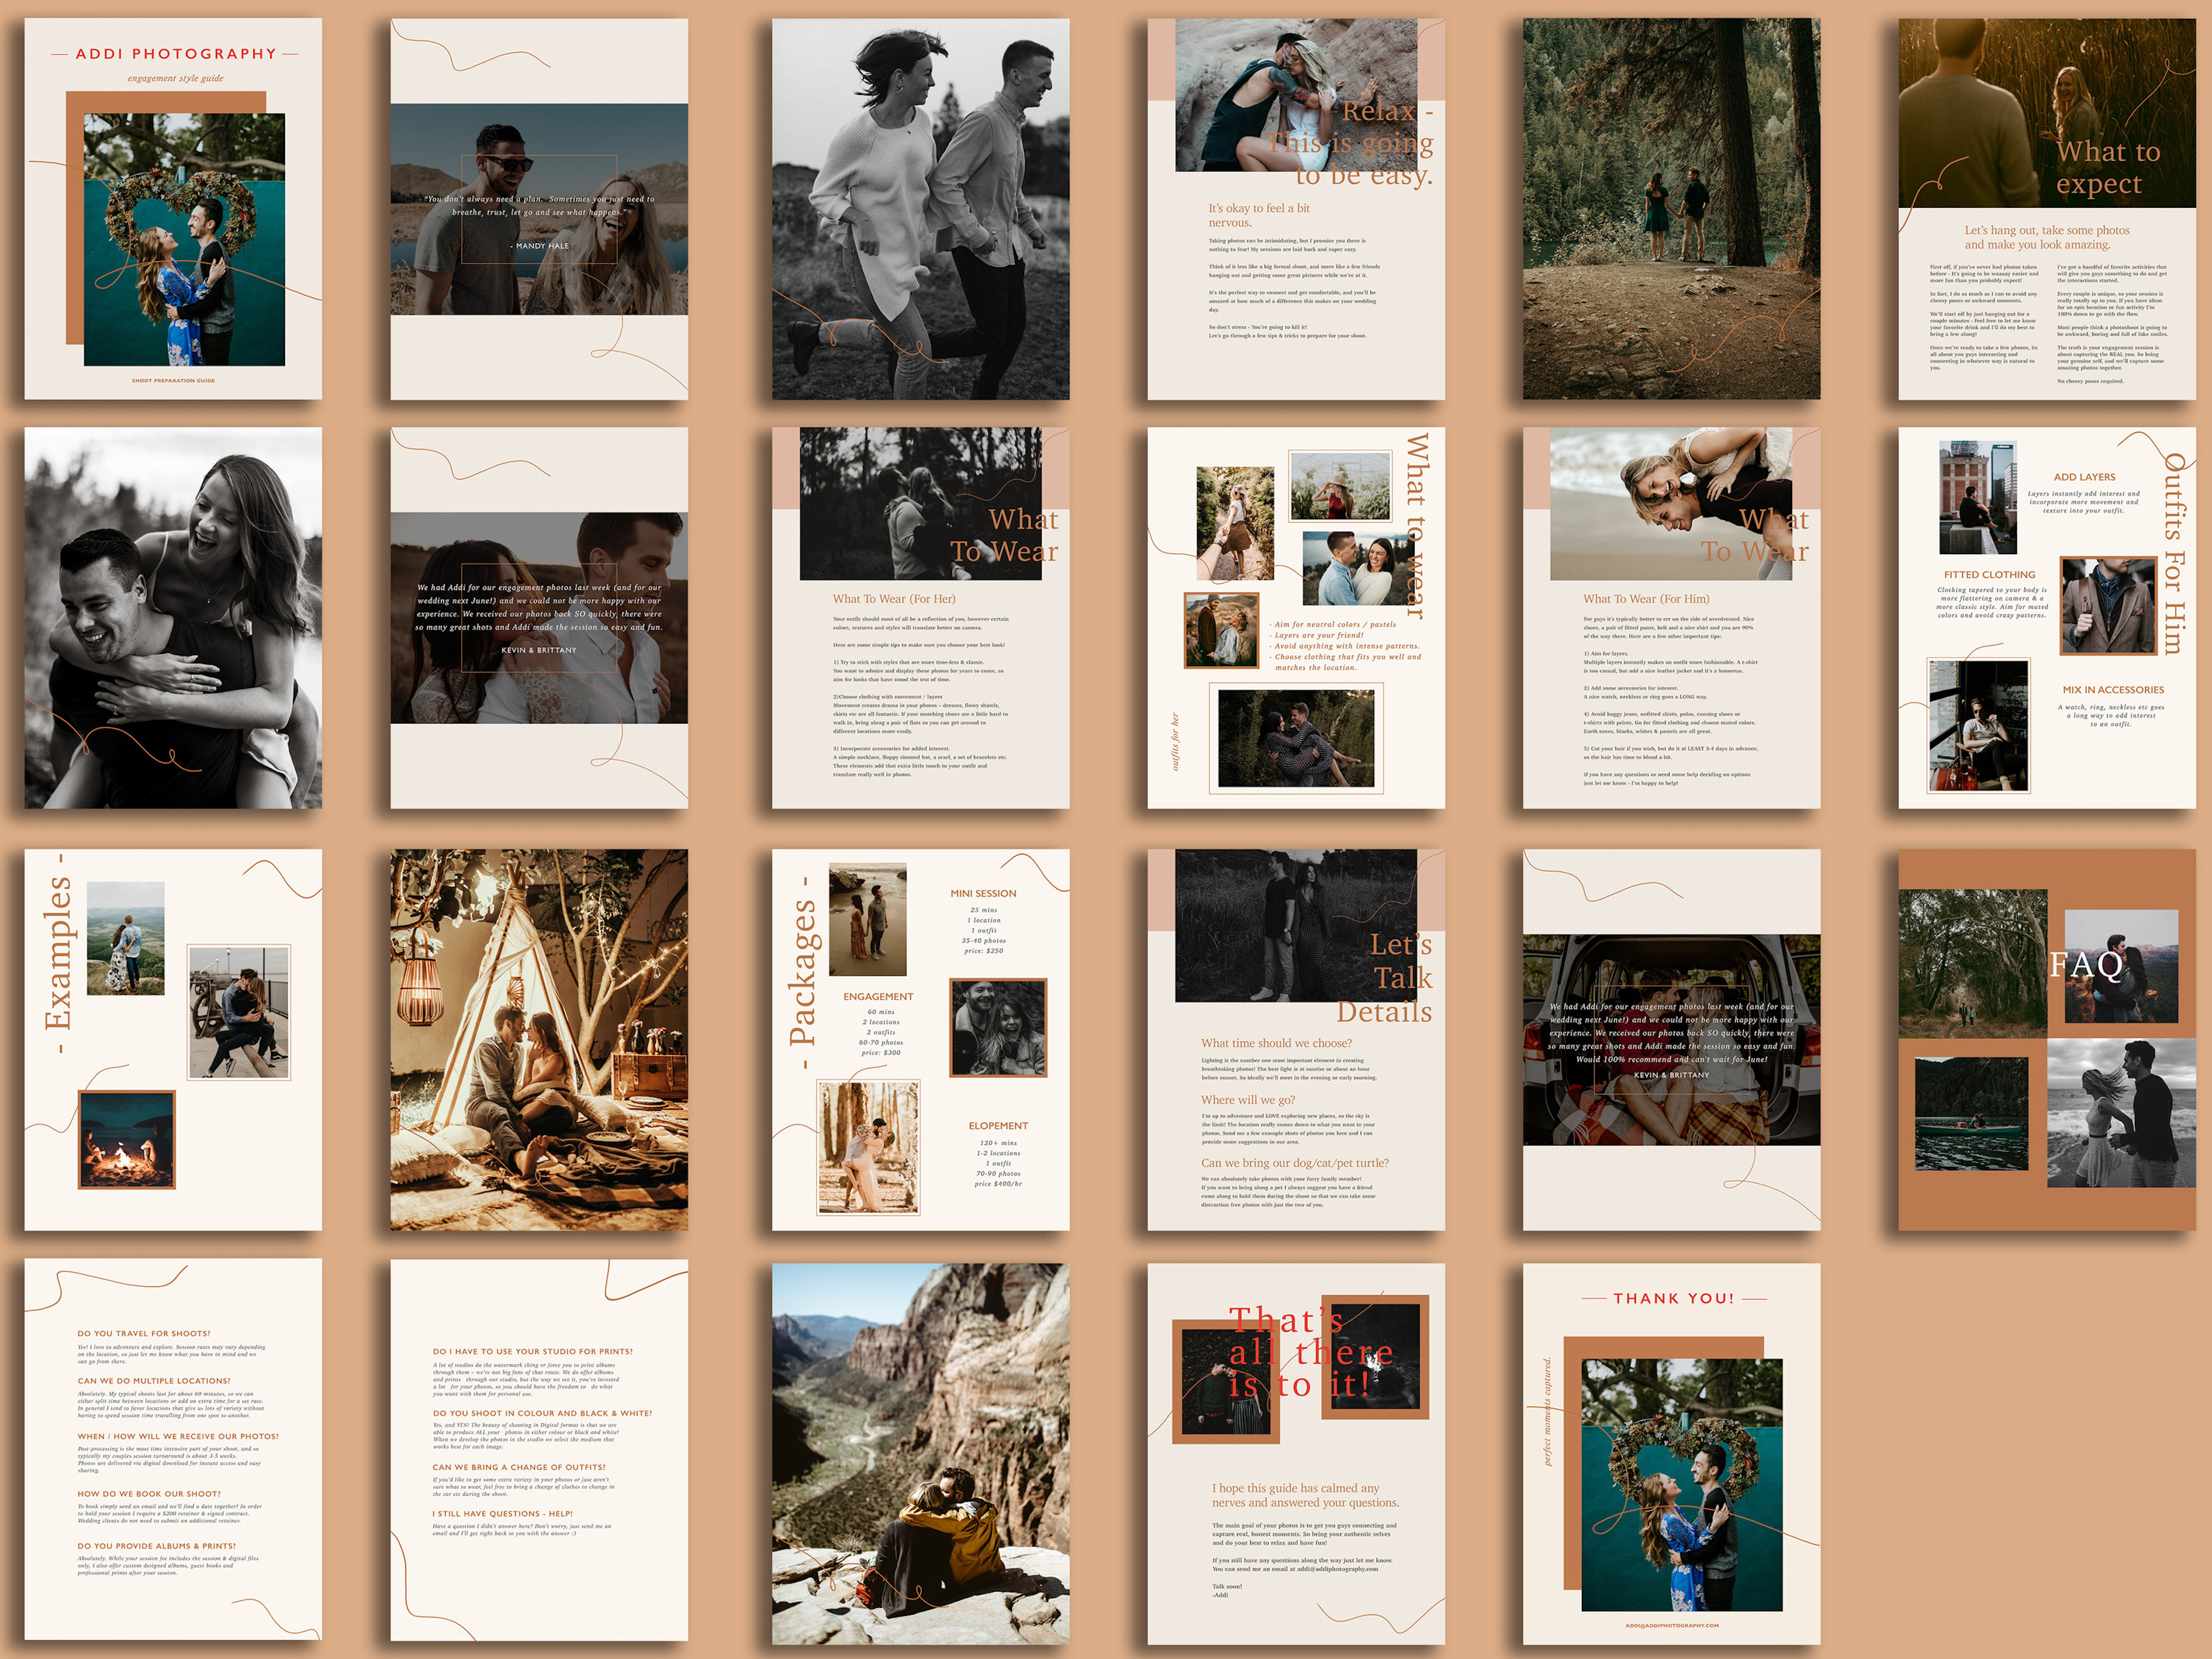Click the 'What To Wear (For Him)' page

point(1671,618)
